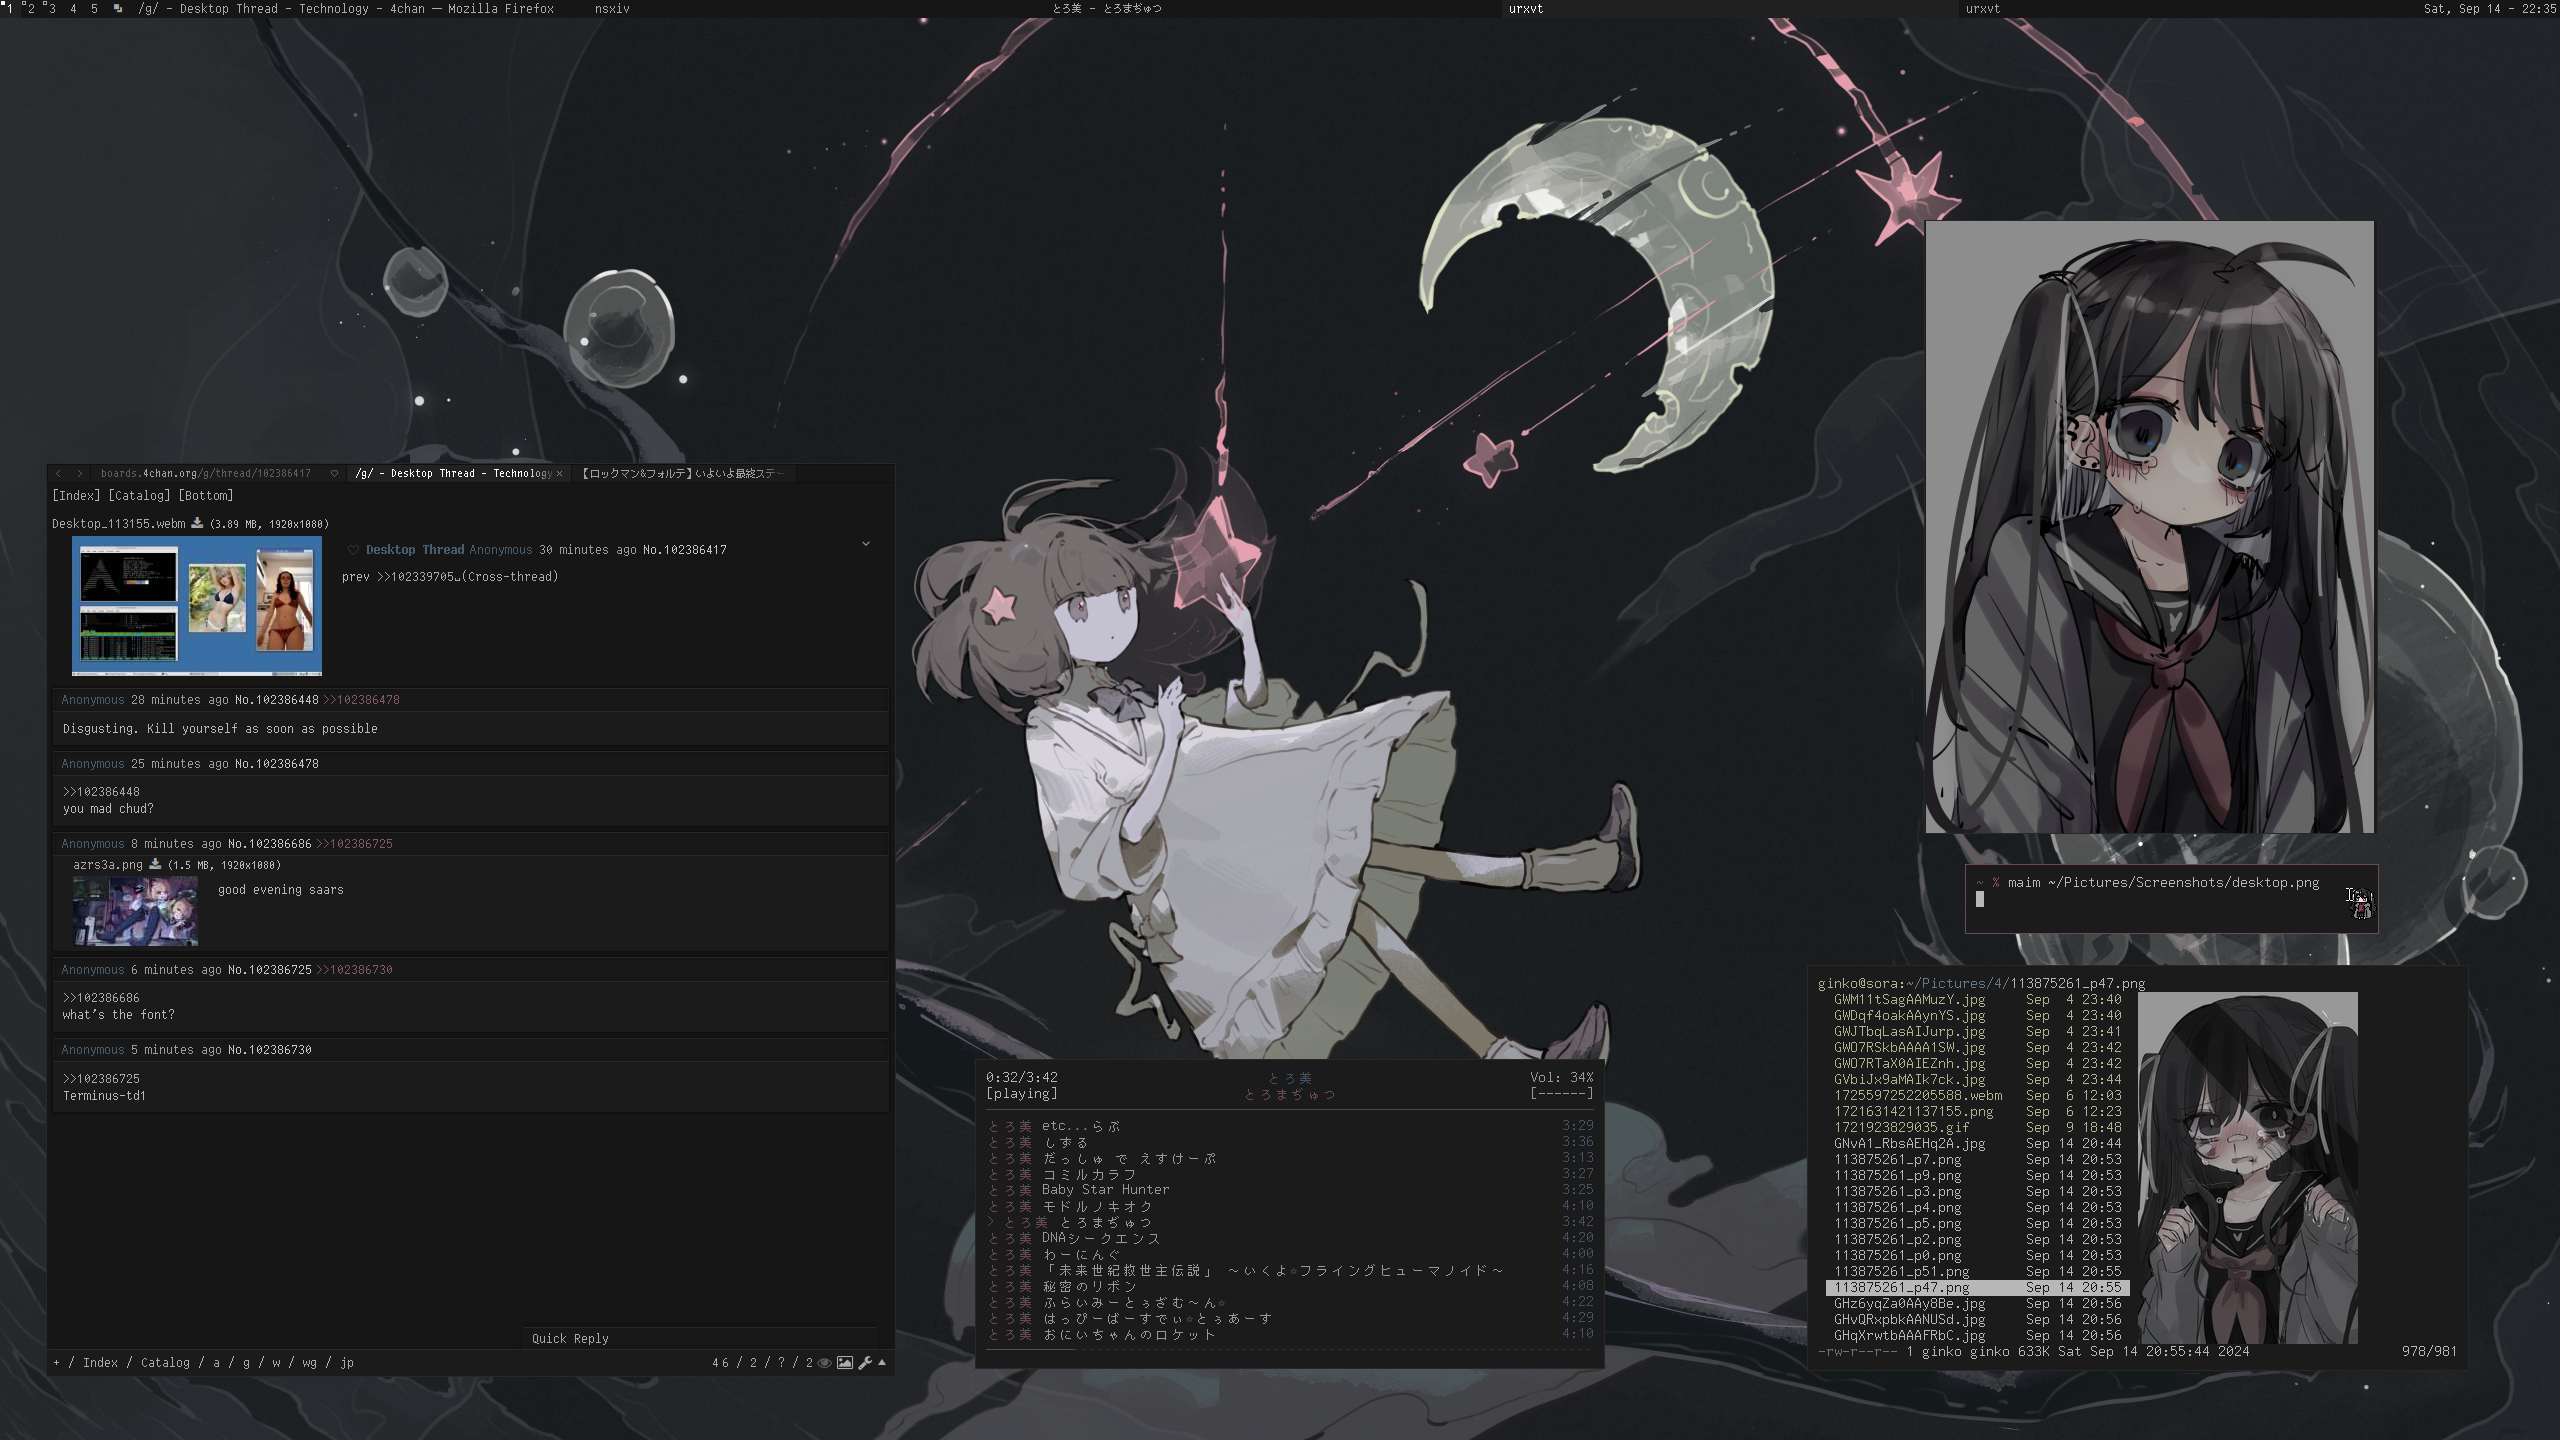The image size is (2560, 1440).
Task: Open board 'a' in footer list
Action: 216,1362
